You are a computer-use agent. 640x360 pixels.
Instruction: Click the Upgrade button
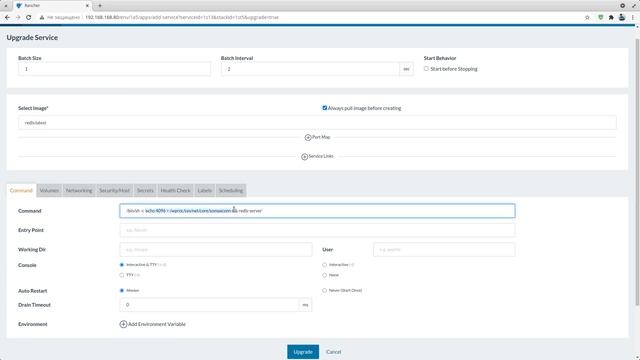tap(303, 352)
